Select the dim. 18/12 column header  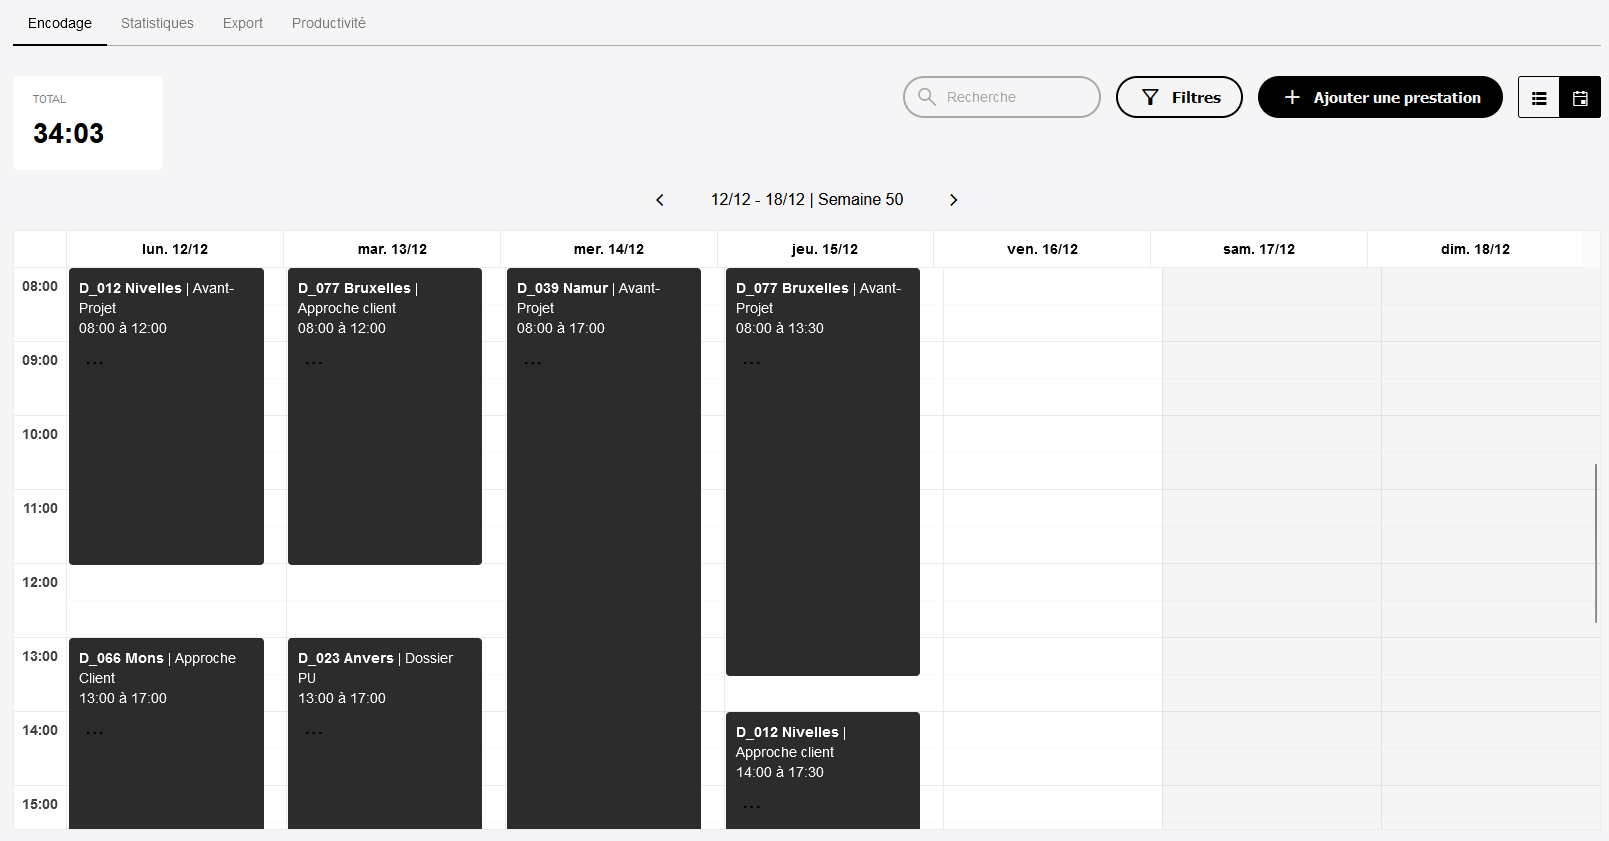click(1475, 249)
